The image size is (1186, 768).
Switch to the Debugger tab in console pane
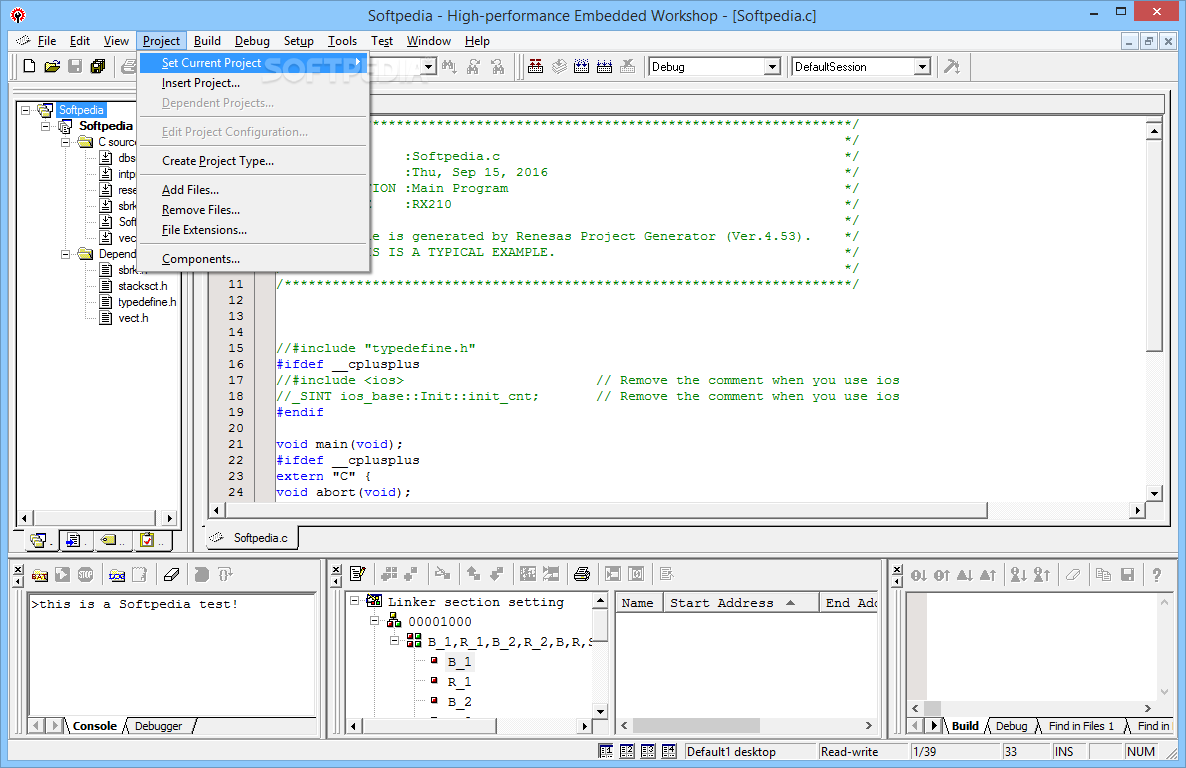point(158,726)
